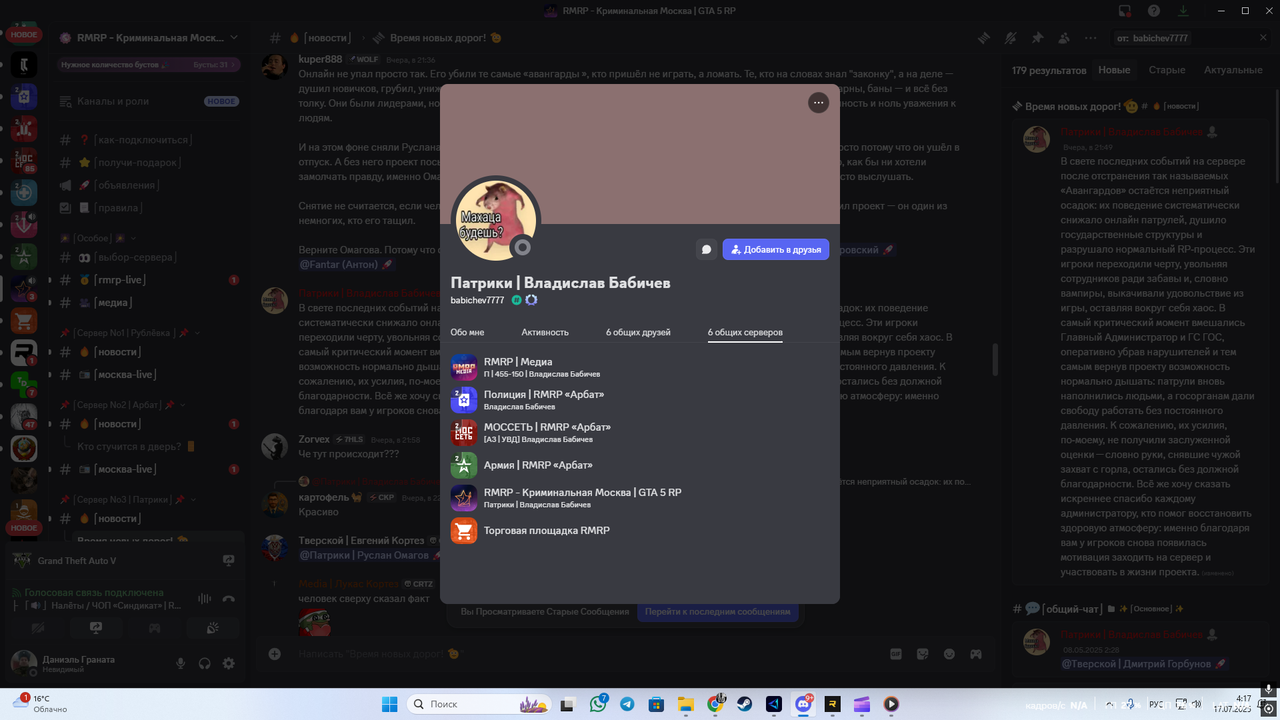Open Windows Start menu

(390, 704)
